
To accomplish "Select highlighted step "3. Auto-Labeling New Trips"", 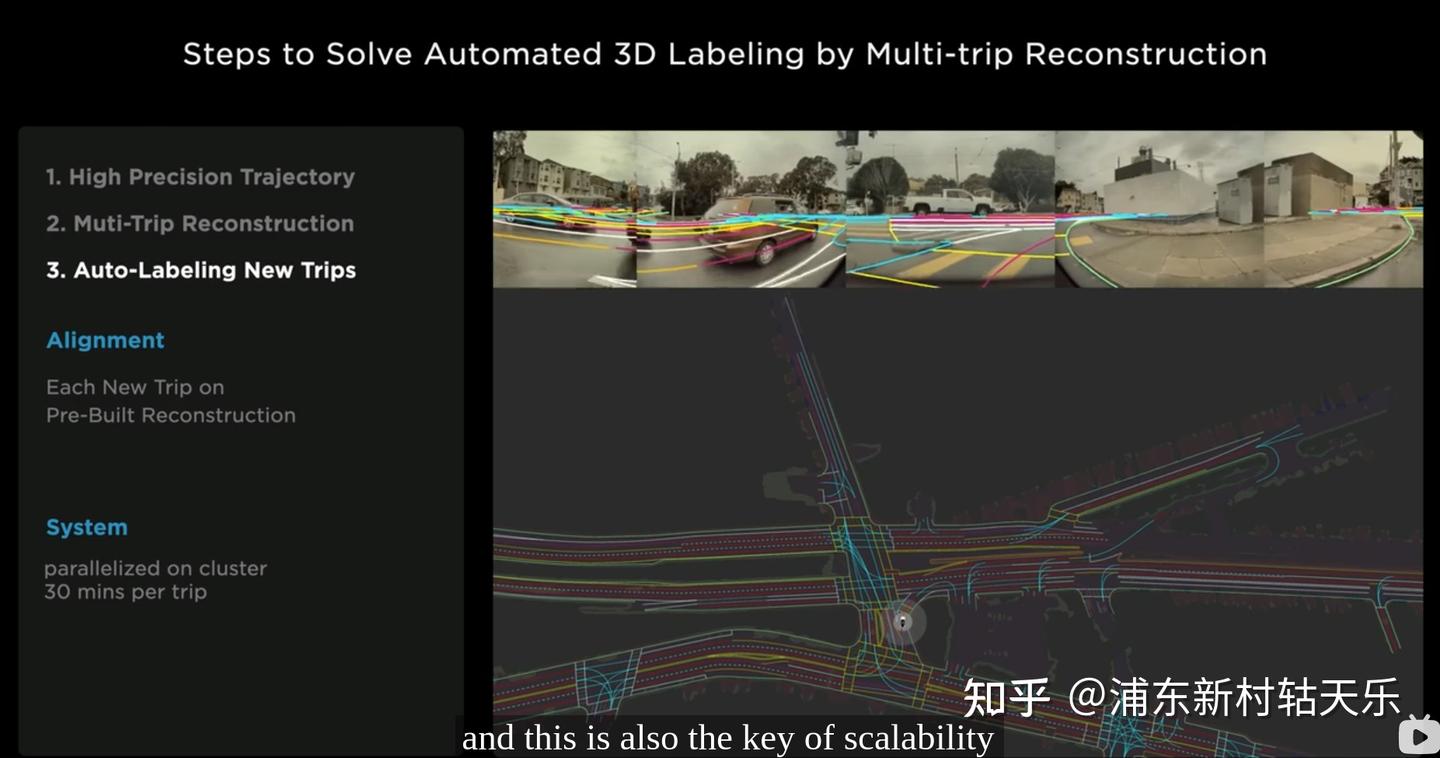I will [201, 270].
